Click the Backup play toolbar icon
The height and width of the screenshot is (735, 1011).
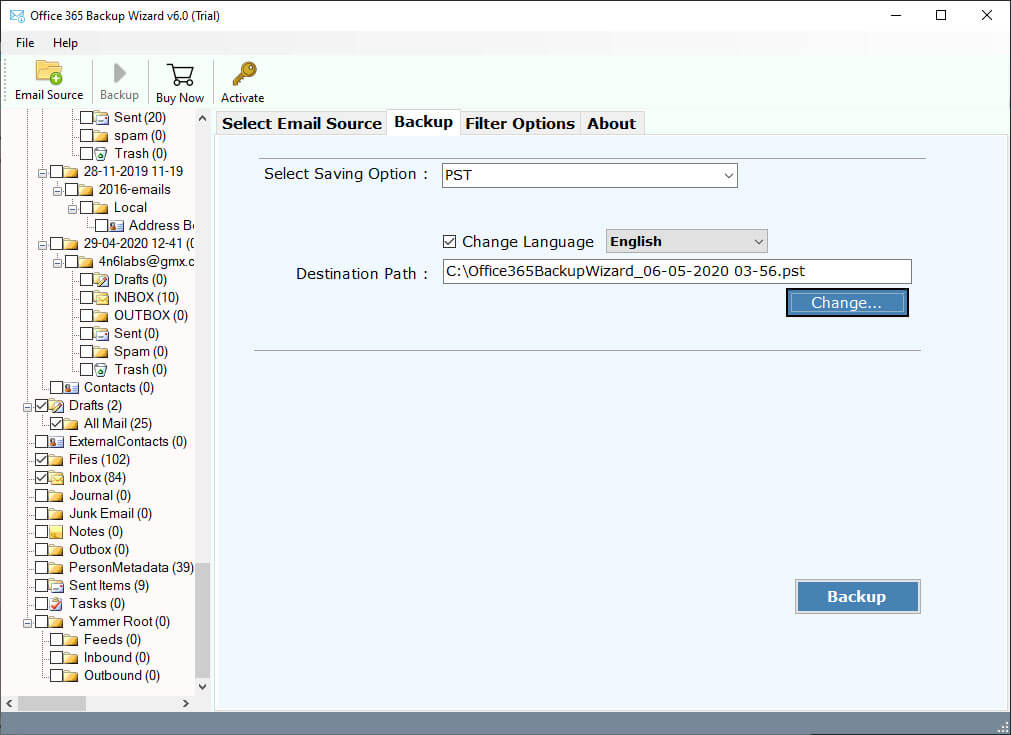tap(119, 73)
